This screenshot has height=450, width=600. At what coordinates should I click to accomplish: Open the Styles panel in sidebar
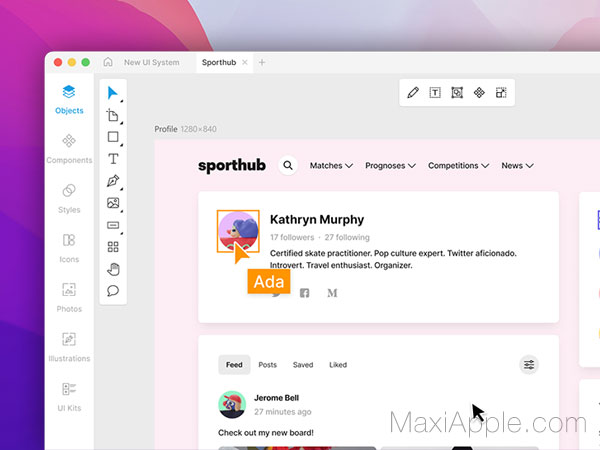pyautogui.click(x=69, y=199)
